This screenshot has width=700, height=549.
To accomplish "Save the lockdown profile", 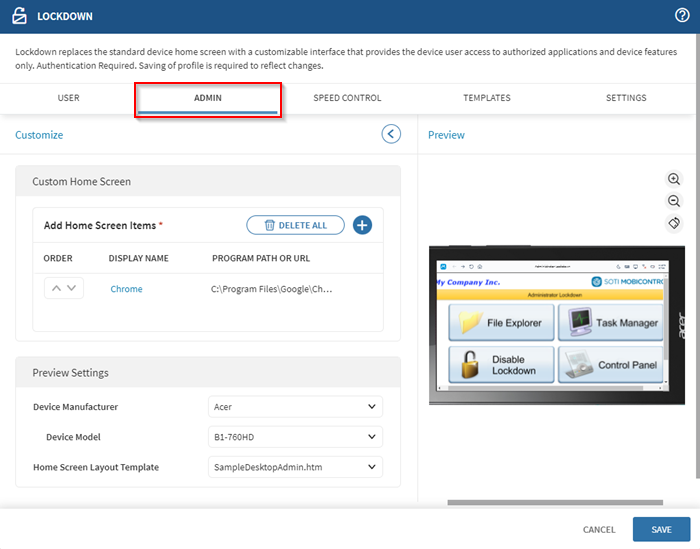I will (661, 529).
